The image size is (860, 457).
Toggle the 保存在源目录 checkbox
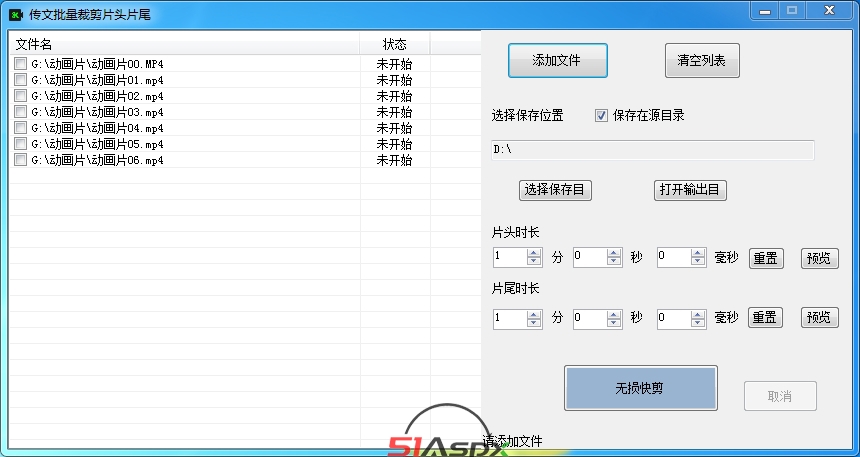pyautogui.click(x=601, y=116)
